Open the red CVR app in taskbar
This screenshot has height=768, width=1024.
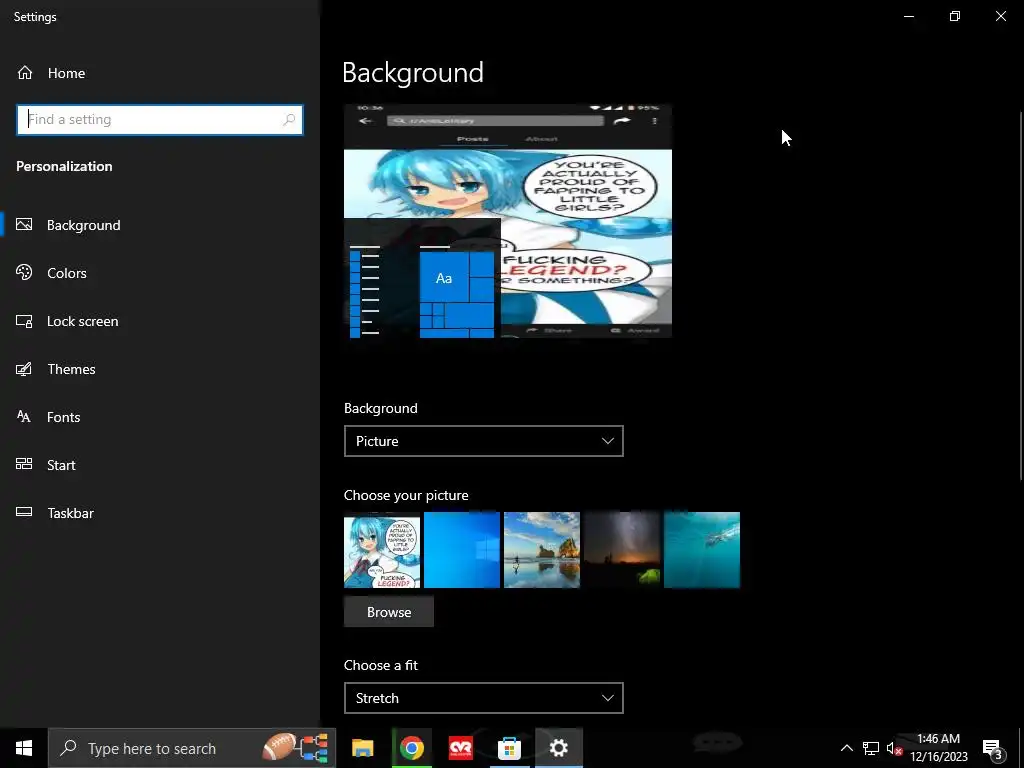(461, 748)
